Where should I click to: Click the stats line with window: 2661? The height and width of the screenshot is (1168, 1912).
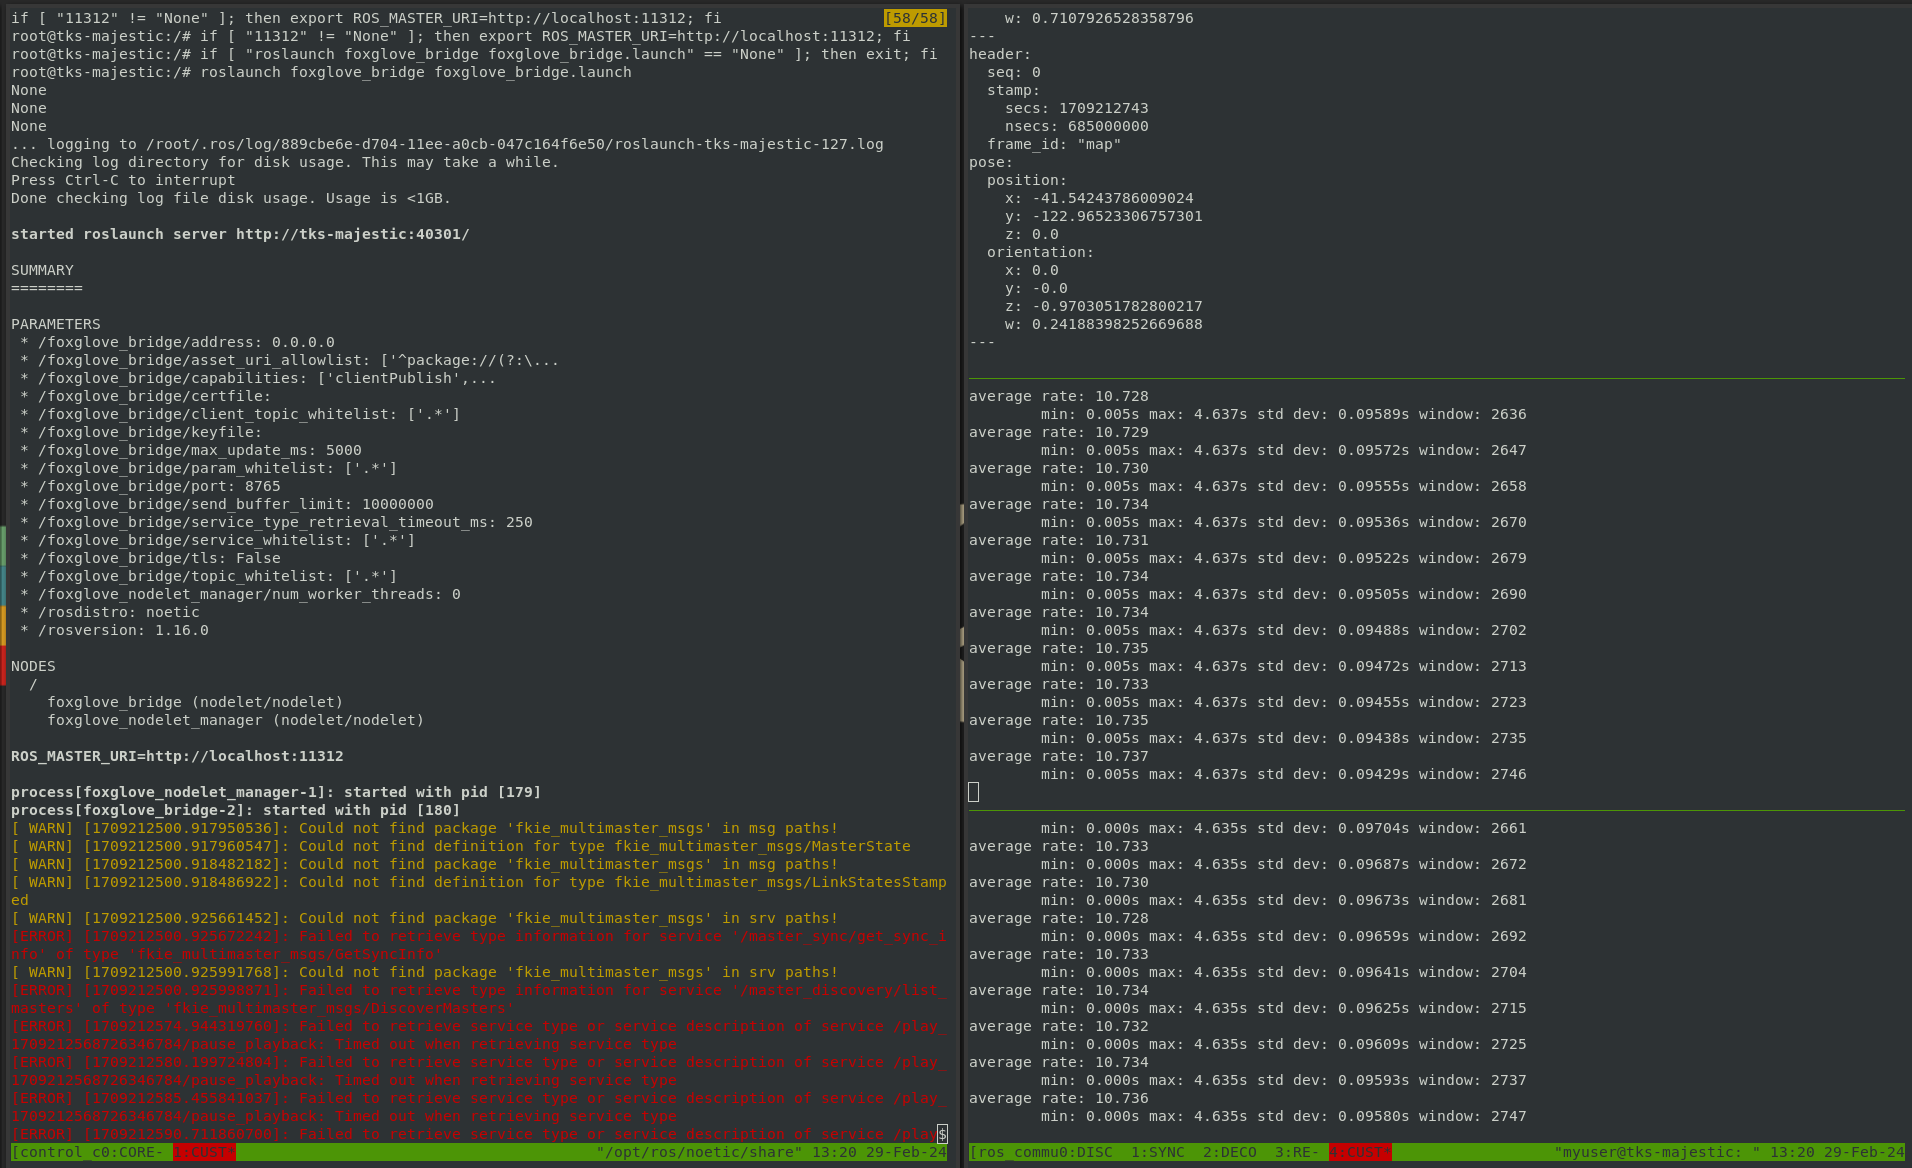tap(1284, 828)
